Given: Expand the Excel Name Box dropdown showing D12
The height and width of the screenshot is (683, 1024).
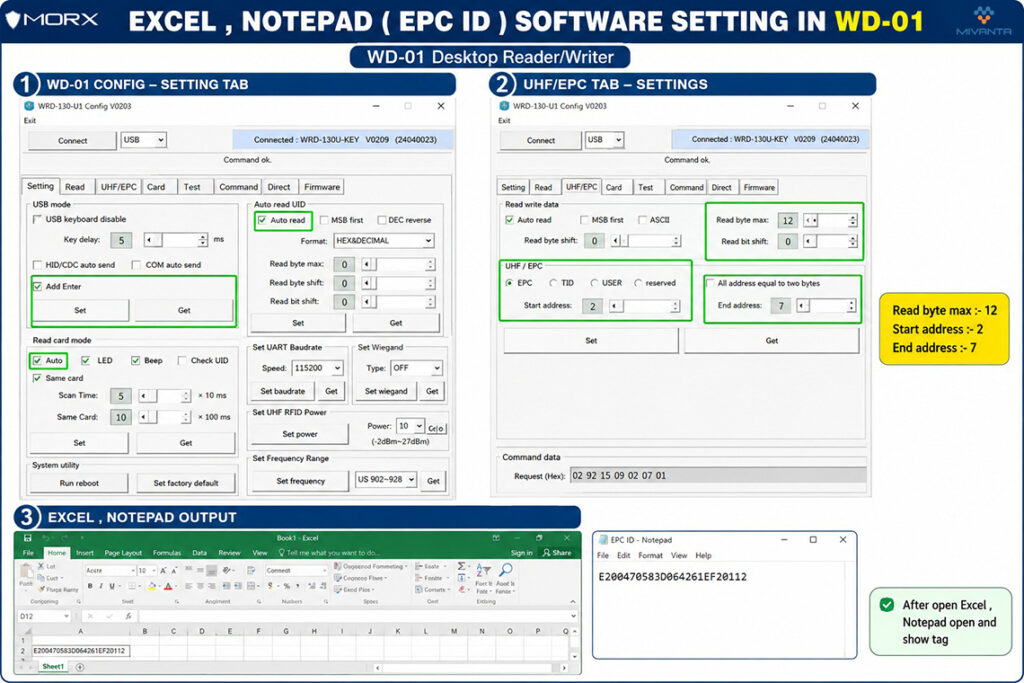Looking at the screenshot, I should coord(66,616).
